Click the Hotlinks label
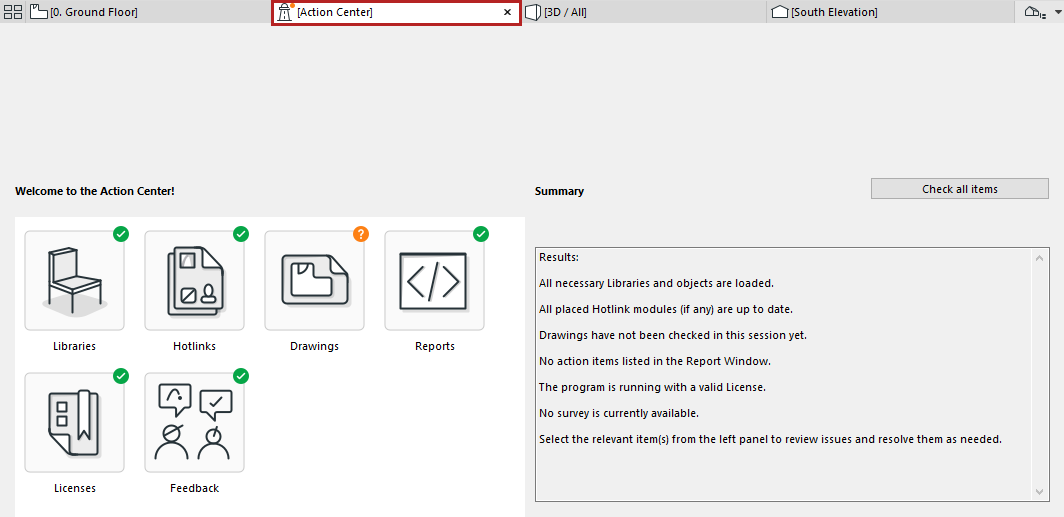 tap(195, 346)
